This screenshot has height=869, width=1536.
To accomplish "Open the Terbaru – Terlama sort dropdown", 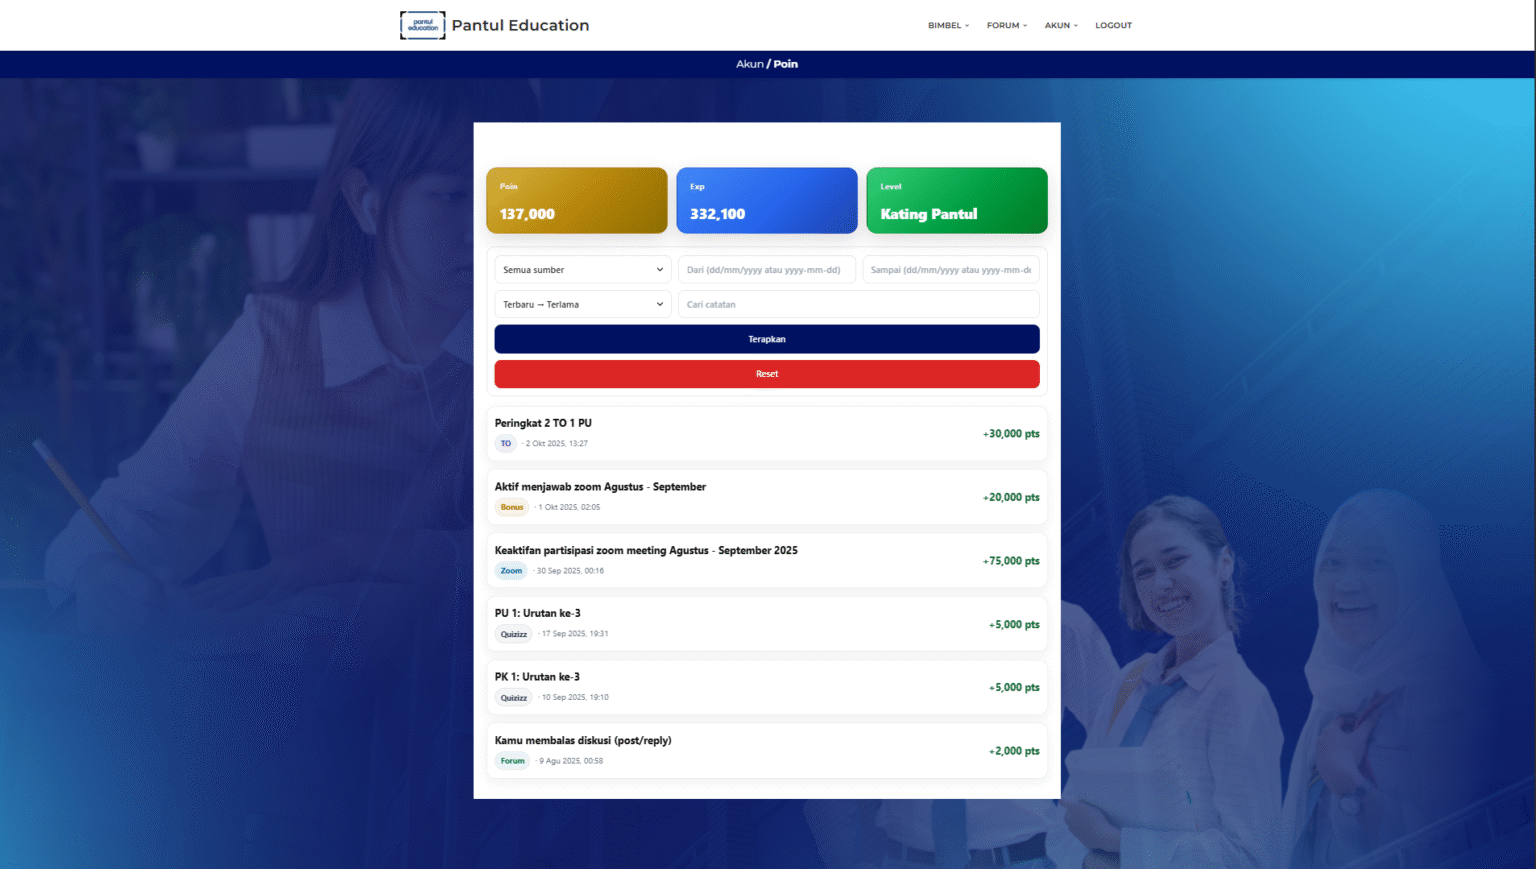I will (x=583, y=305).
